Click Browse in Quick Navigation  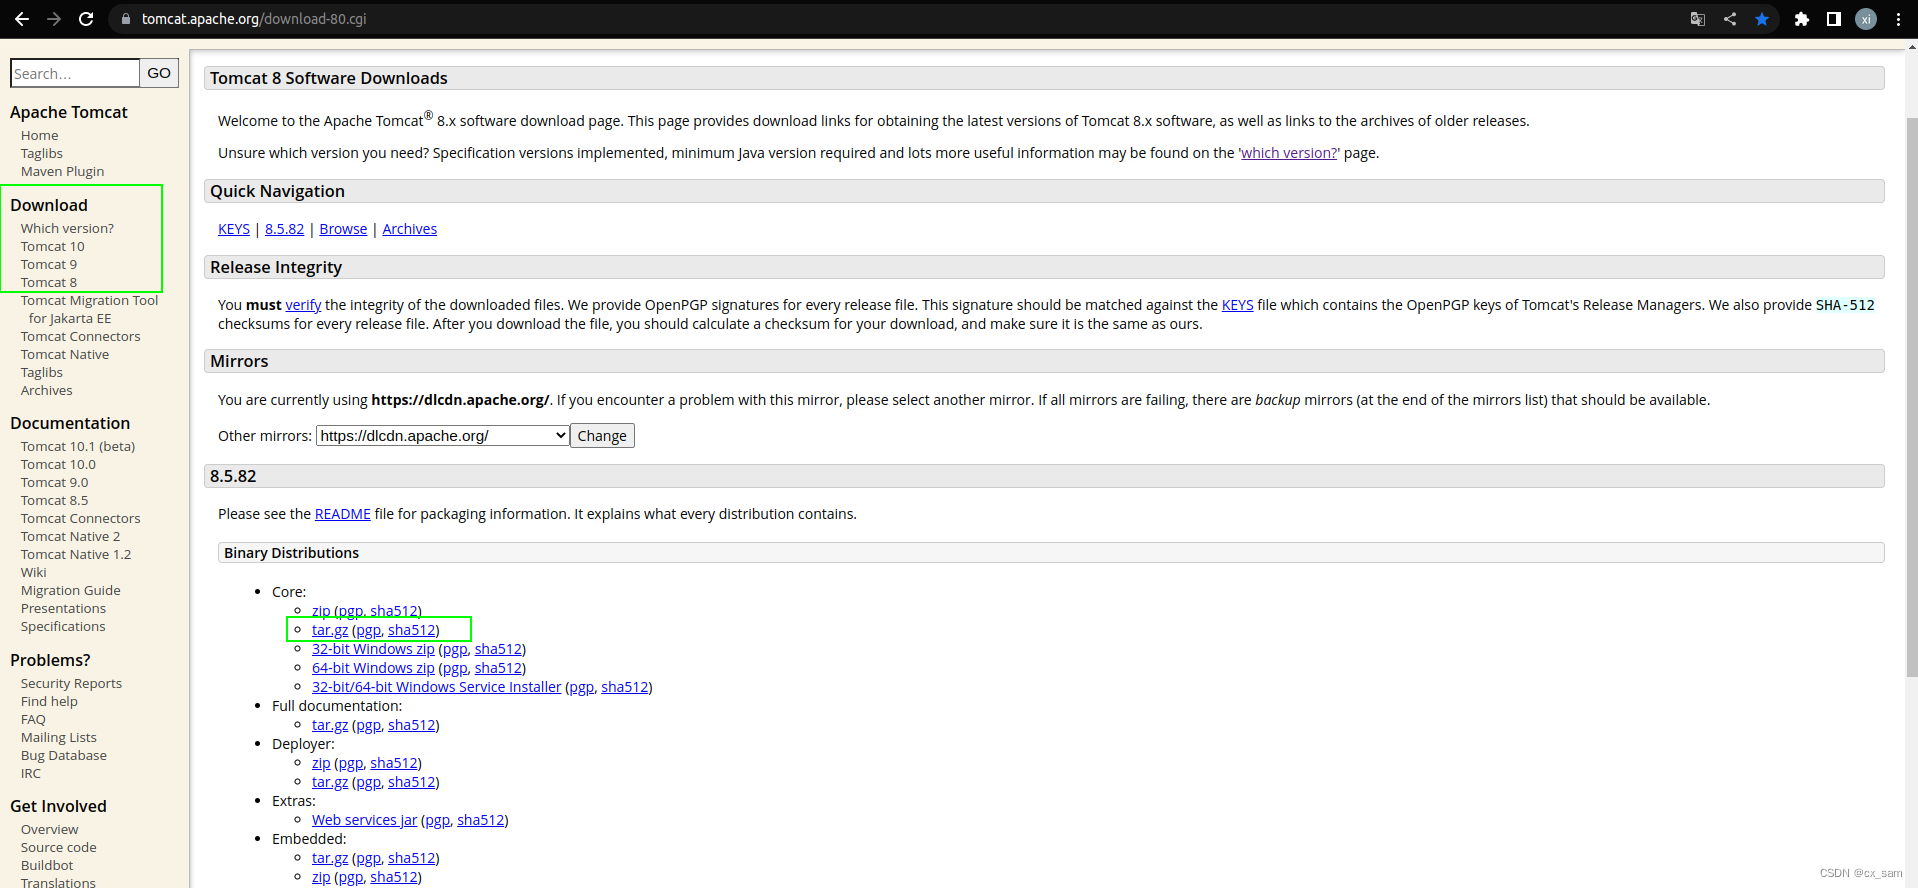(343, 229)
